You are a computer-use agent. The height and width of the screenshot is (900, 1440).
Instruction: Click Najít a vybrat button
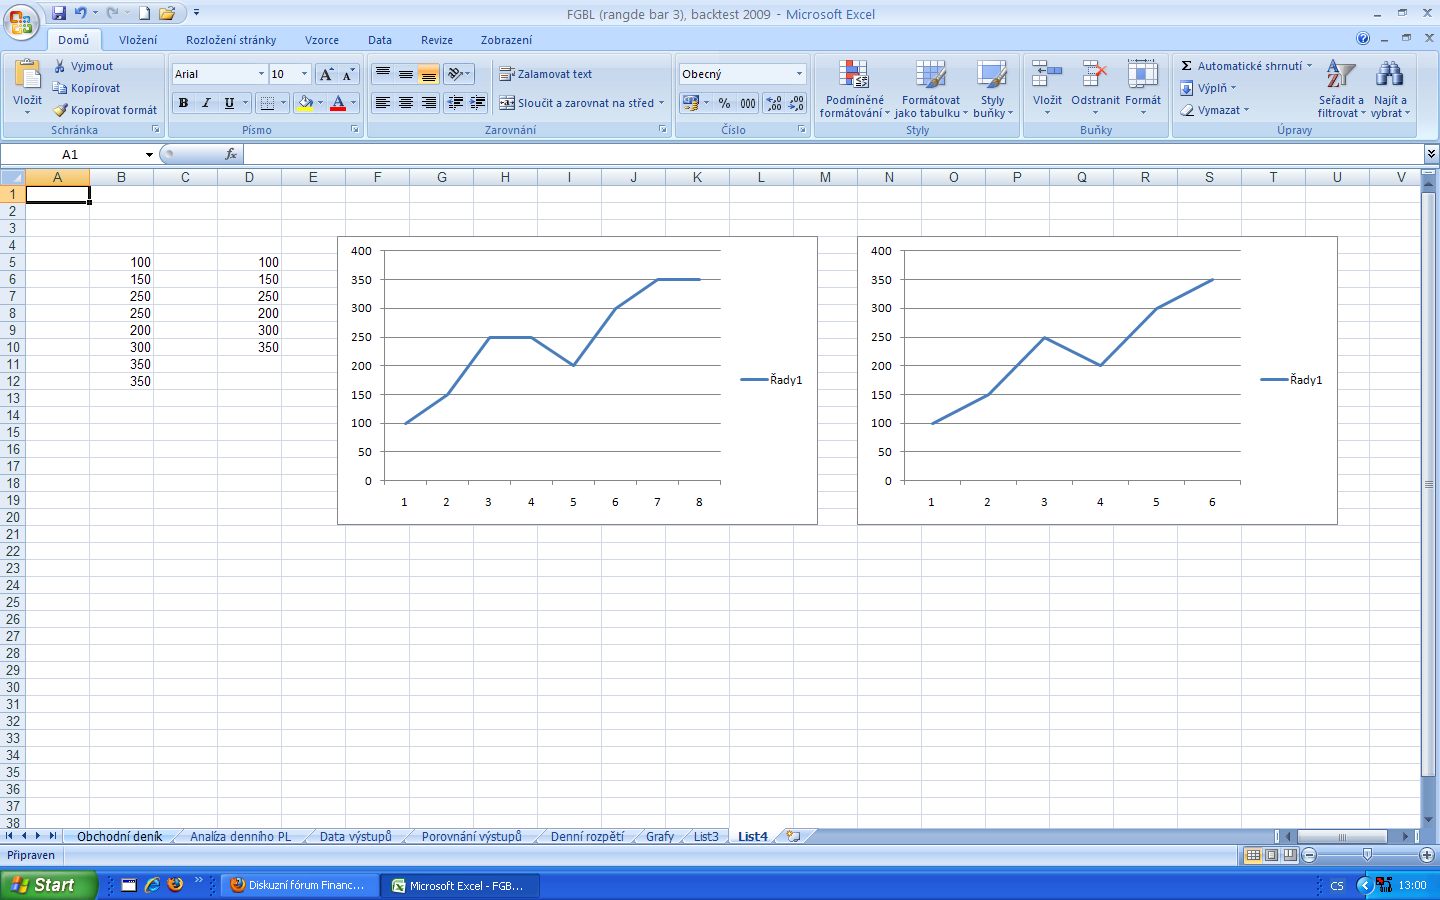pos(1390,89)
